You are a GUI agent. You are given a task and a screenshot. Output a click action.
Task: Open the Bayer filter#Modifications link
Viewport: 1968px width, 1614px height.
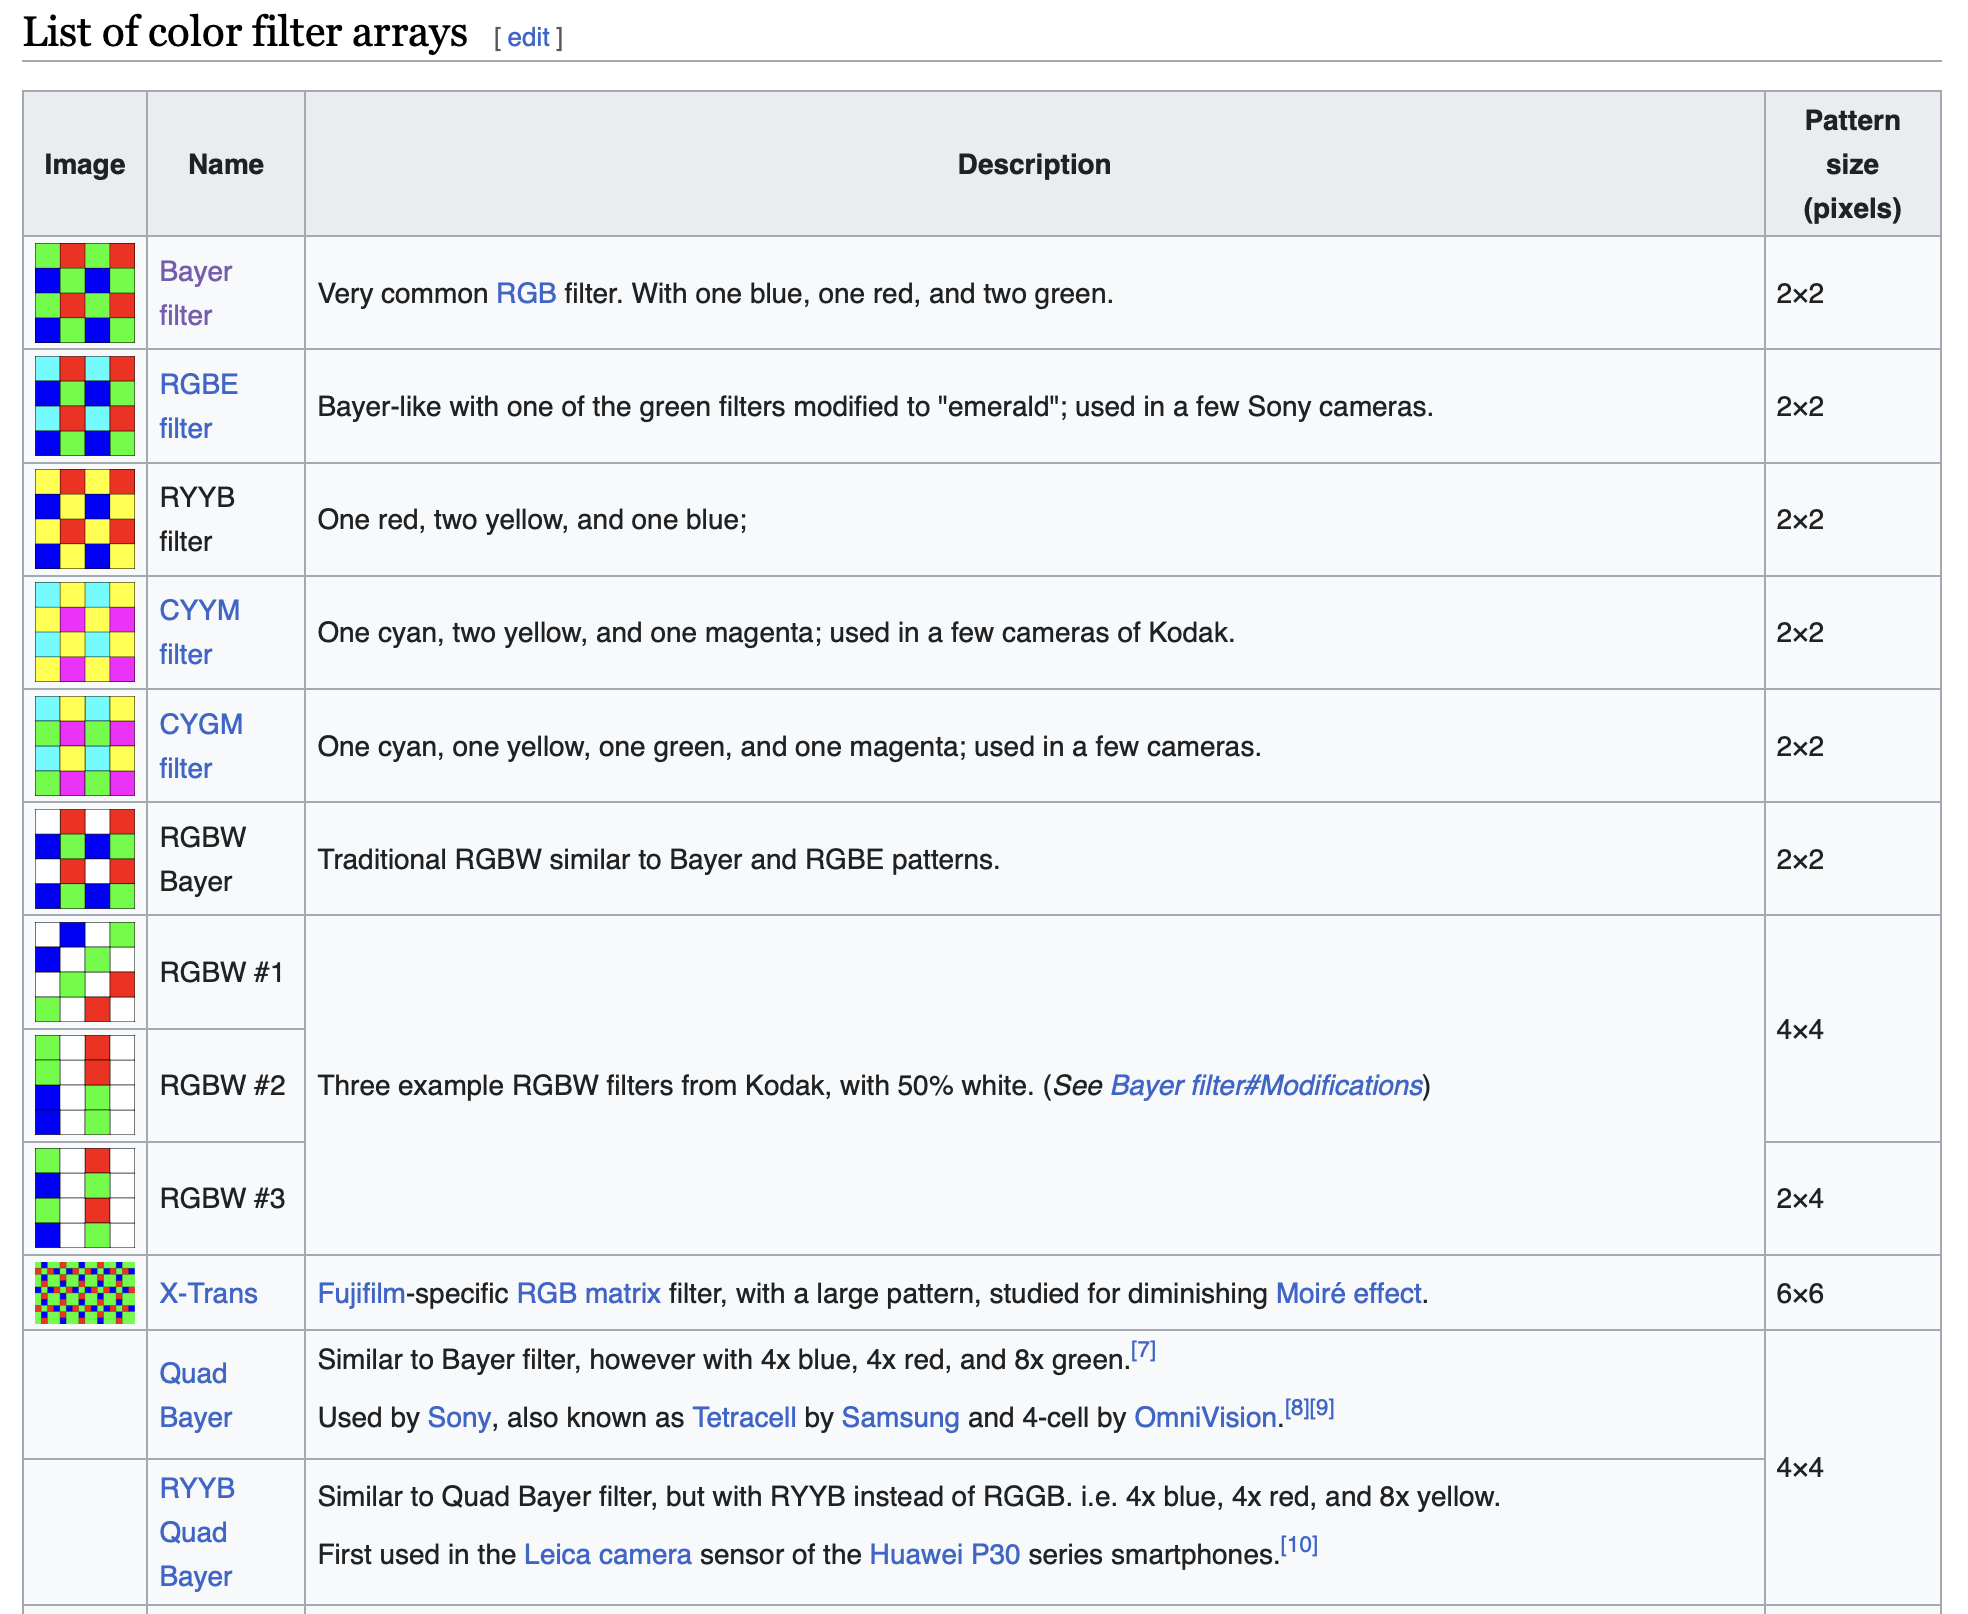click(x=1266, y=1086)
